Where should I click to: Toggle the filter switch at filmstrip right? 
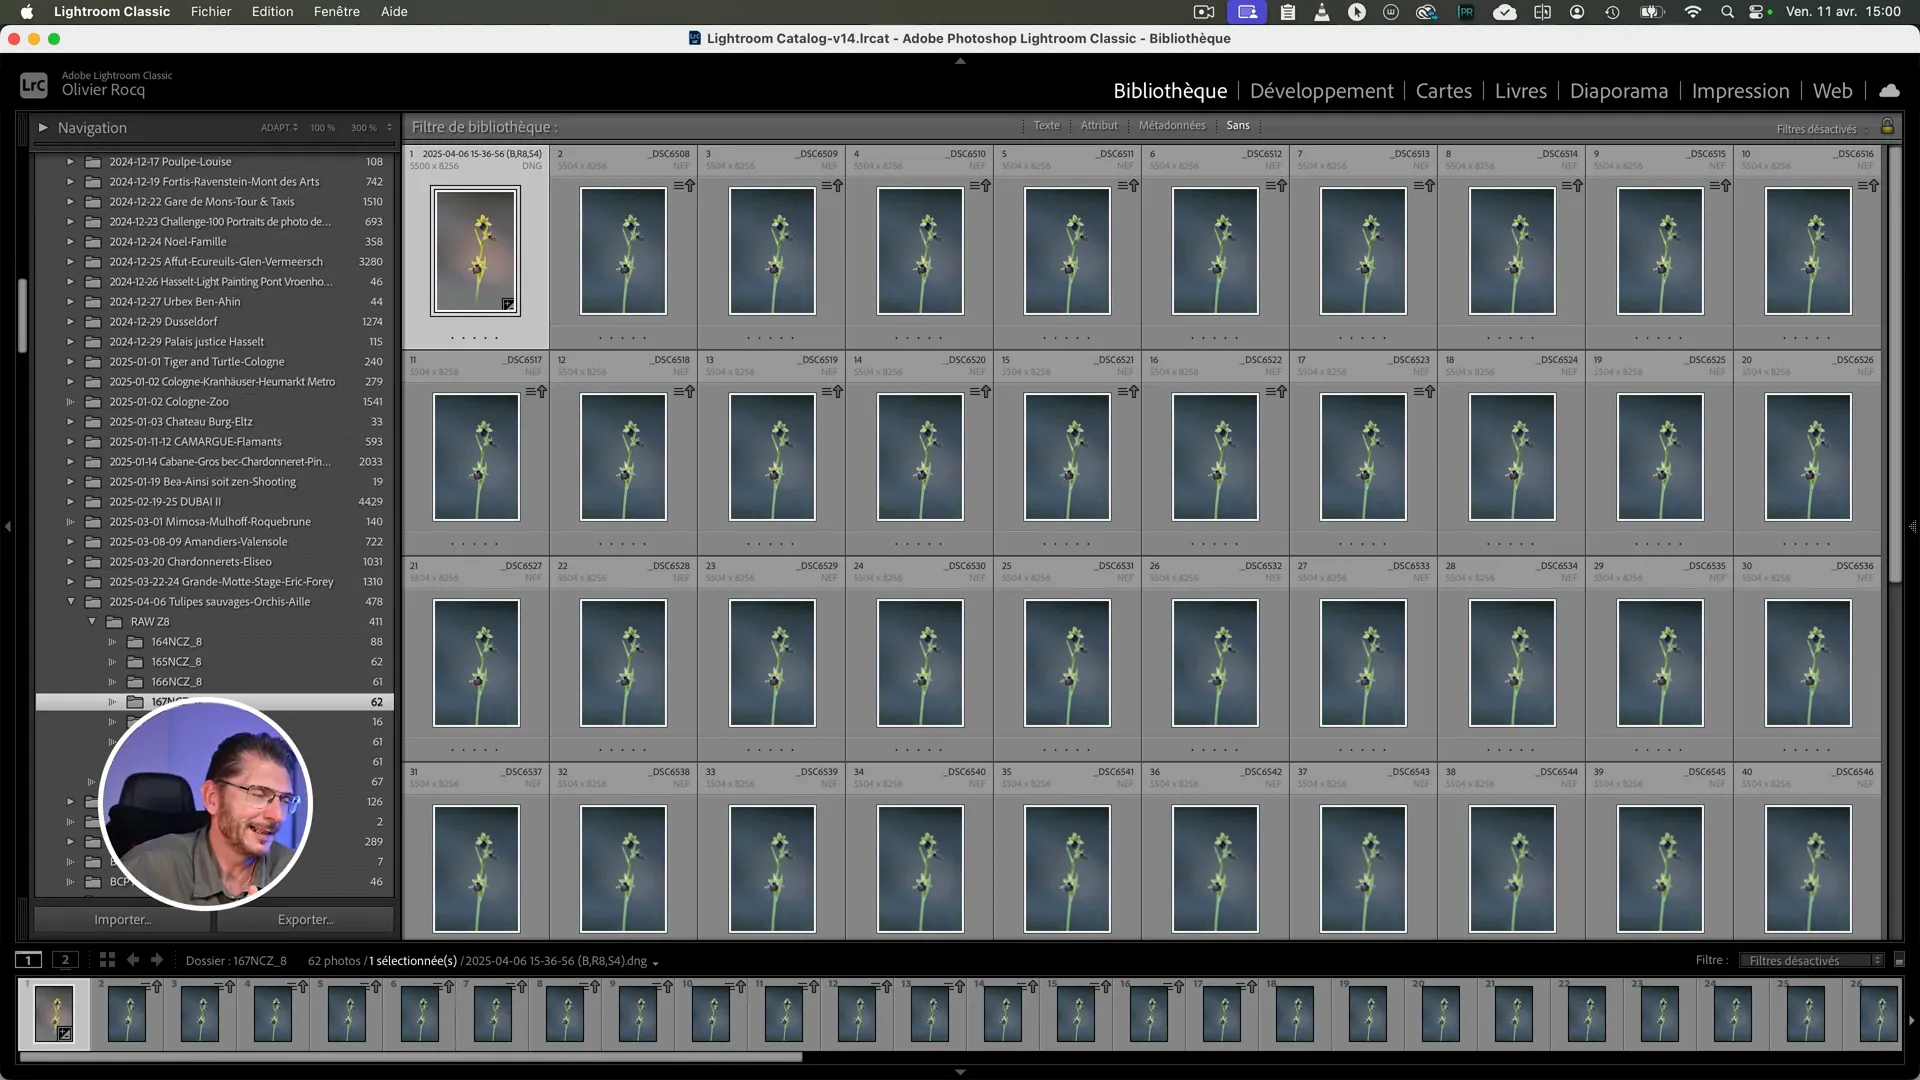(1899, 961)
